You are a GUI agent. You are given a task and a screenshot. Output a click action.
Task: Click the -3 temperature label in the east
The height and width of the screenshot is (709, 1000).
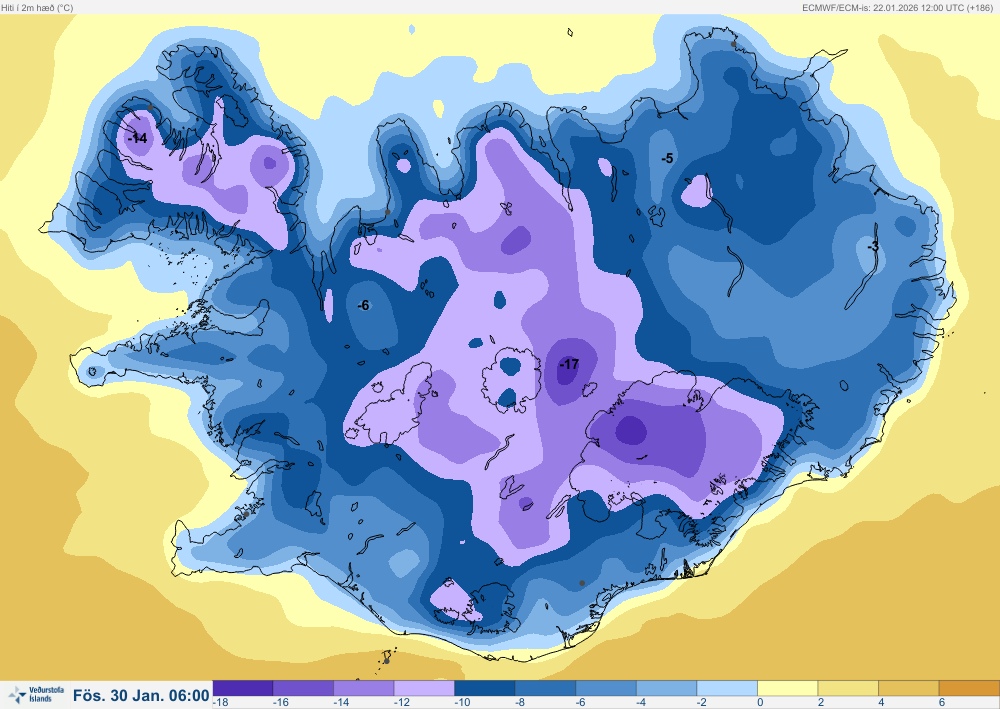(873, 246)
